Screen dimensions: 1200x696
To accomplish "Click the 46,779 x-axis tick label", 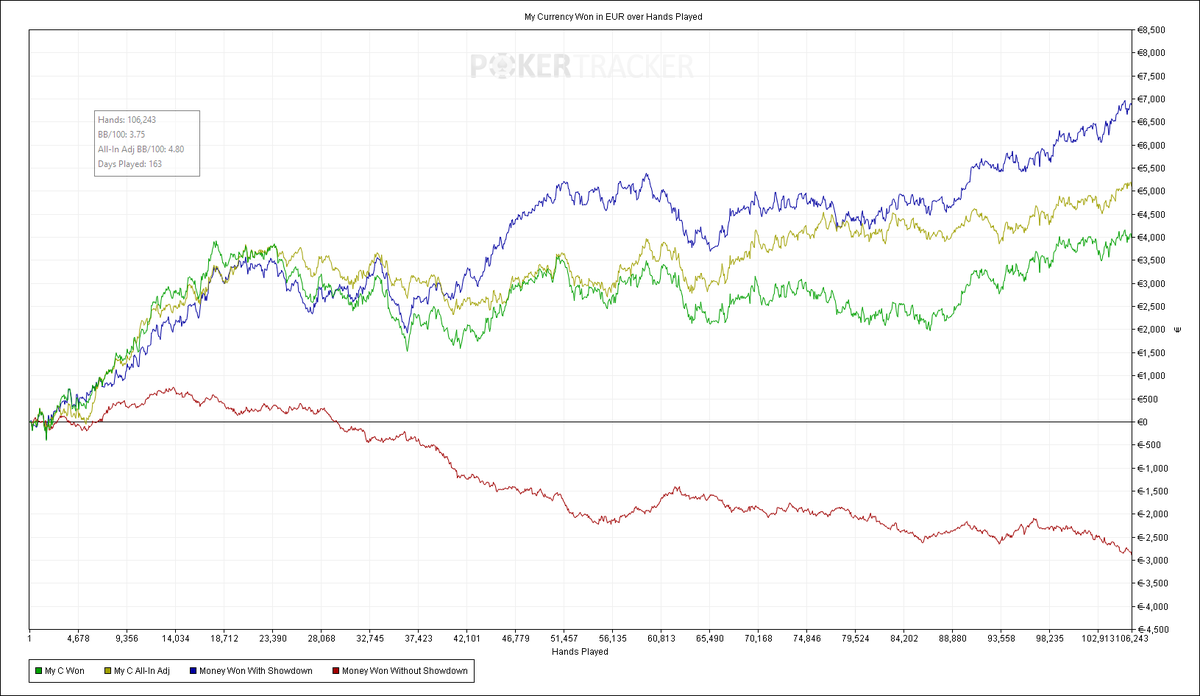I will 515,637.
